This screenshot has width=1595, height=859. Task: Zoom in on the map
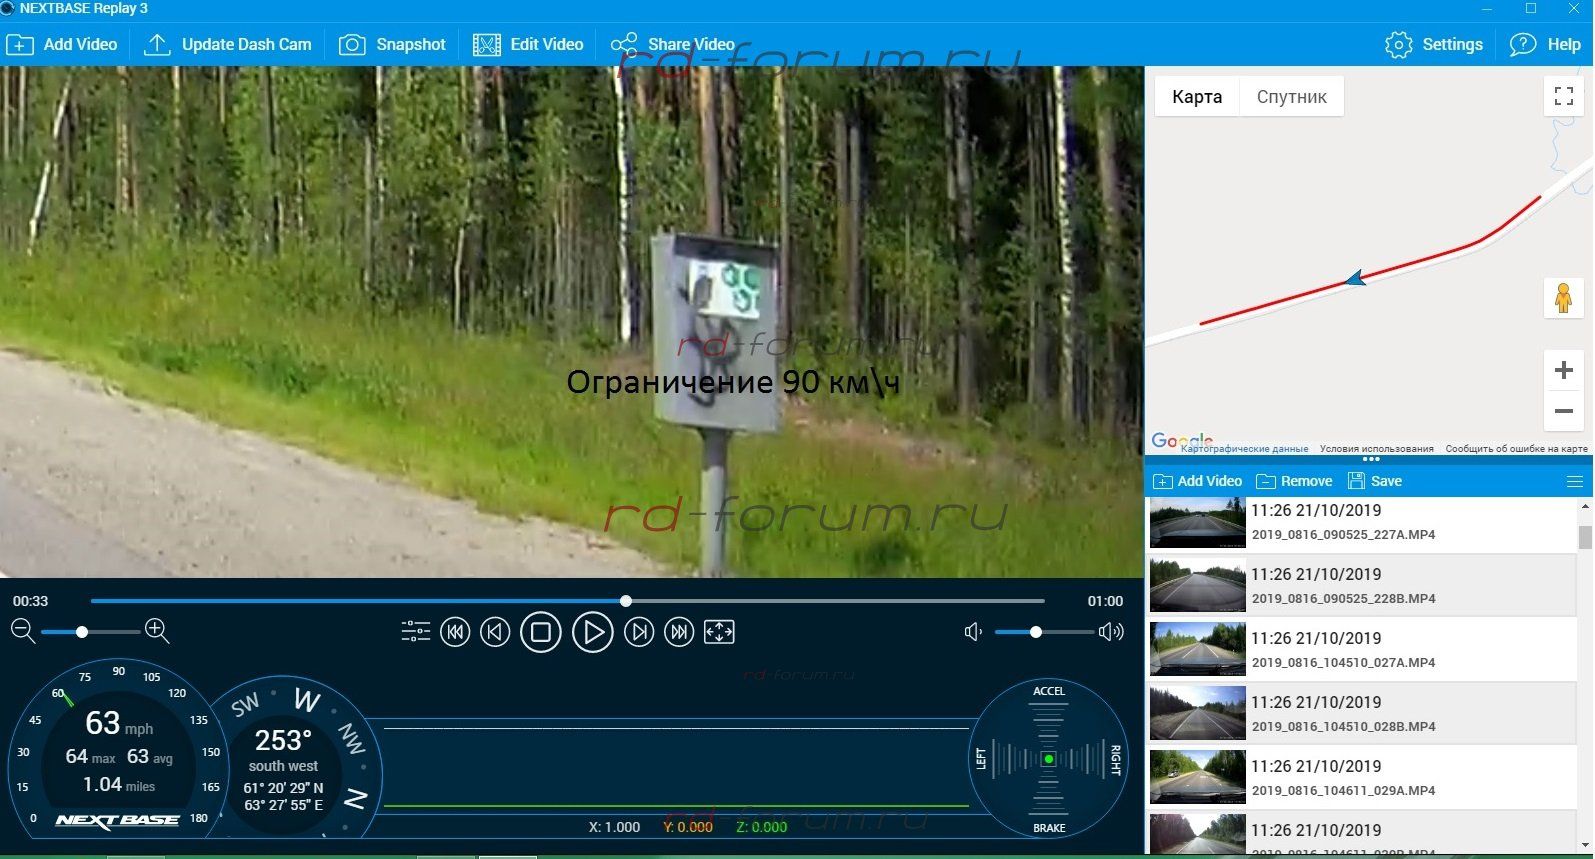(1564, 371)
